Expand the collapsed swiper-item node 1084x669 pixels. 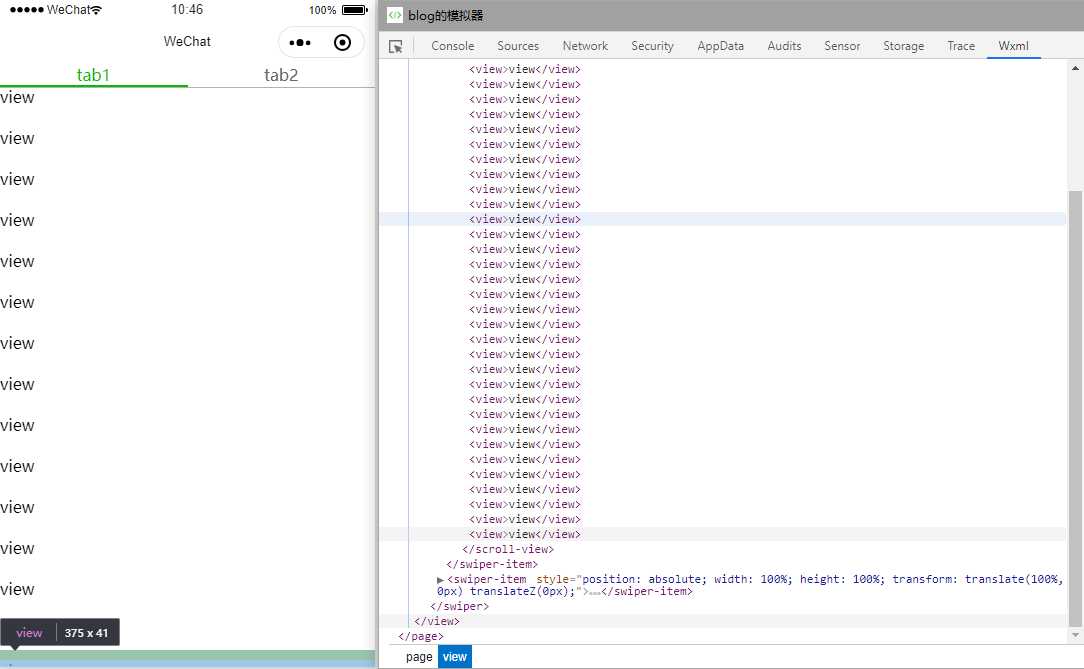pos(440,580)
